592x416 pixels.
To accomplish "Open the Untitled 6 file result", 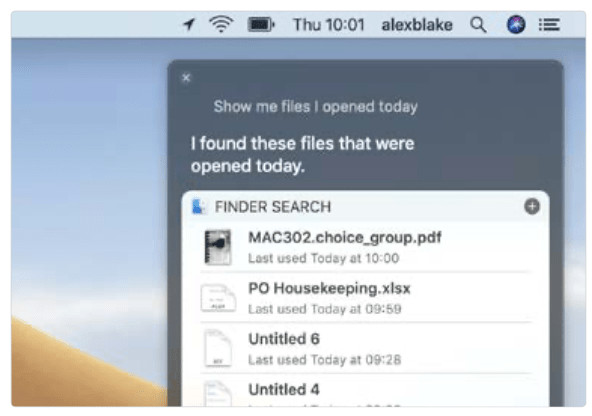I will point(365,348).
